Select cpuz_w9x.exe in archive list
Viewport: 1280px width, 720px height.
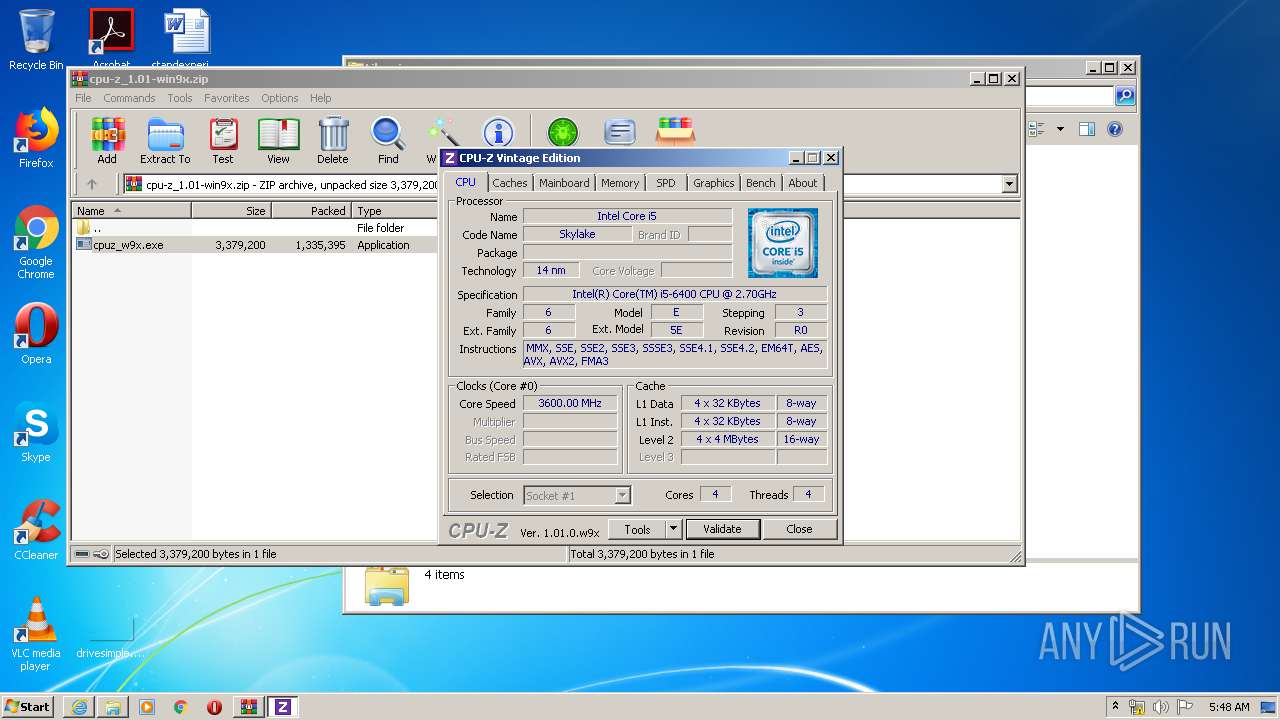(x=255, y=245)
